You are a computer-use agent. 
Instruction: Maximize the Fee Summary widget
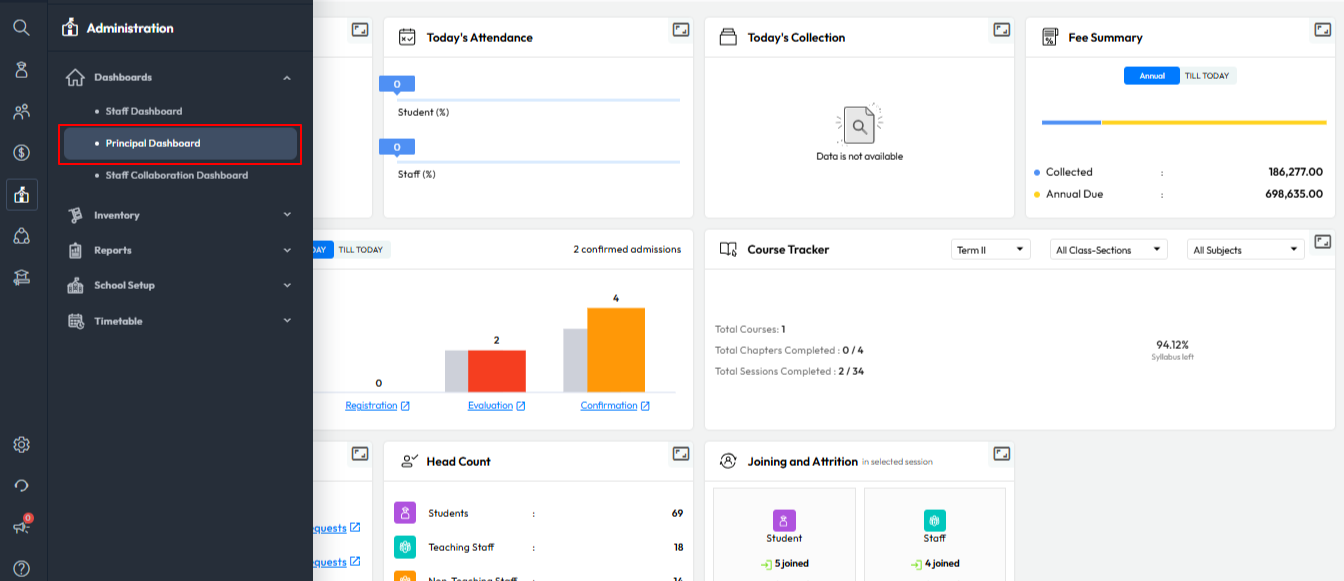pyautogui.click(x=1323, y=30)
